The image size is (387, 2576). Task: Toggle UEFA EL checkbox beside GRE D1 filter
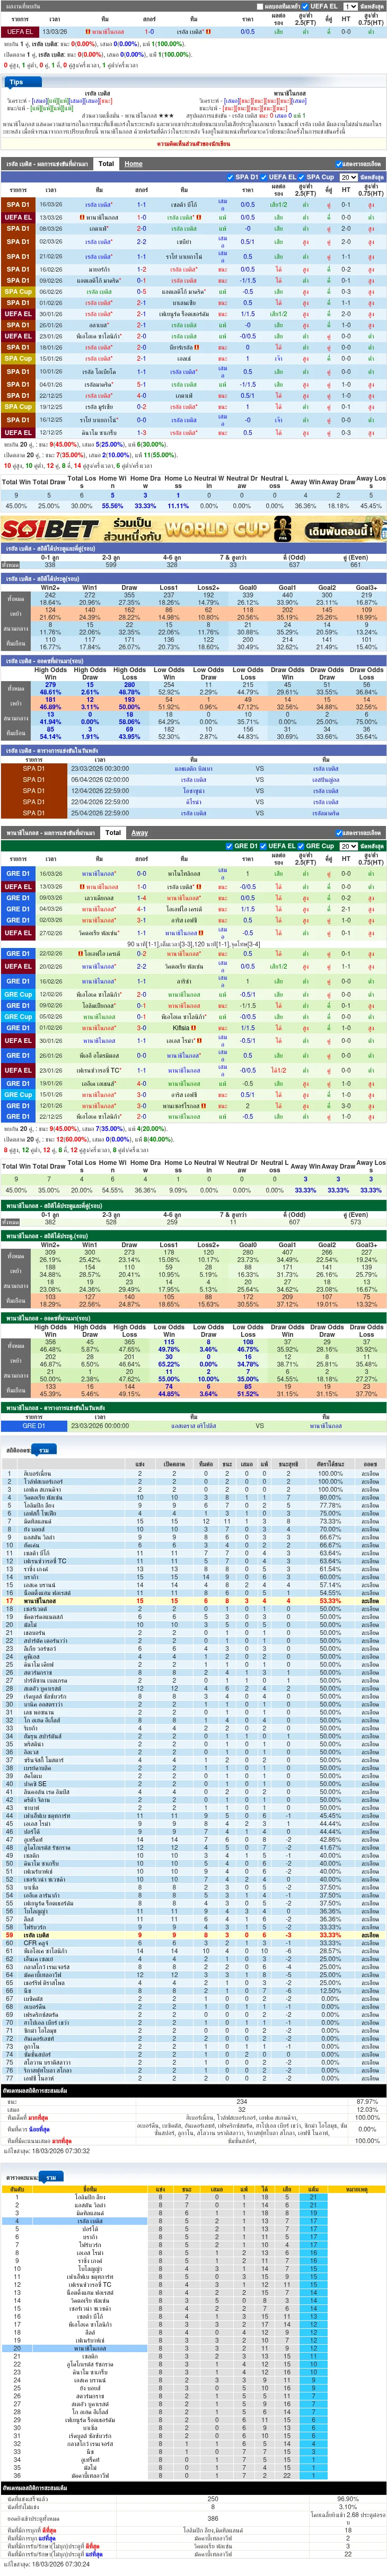(264, 846)
